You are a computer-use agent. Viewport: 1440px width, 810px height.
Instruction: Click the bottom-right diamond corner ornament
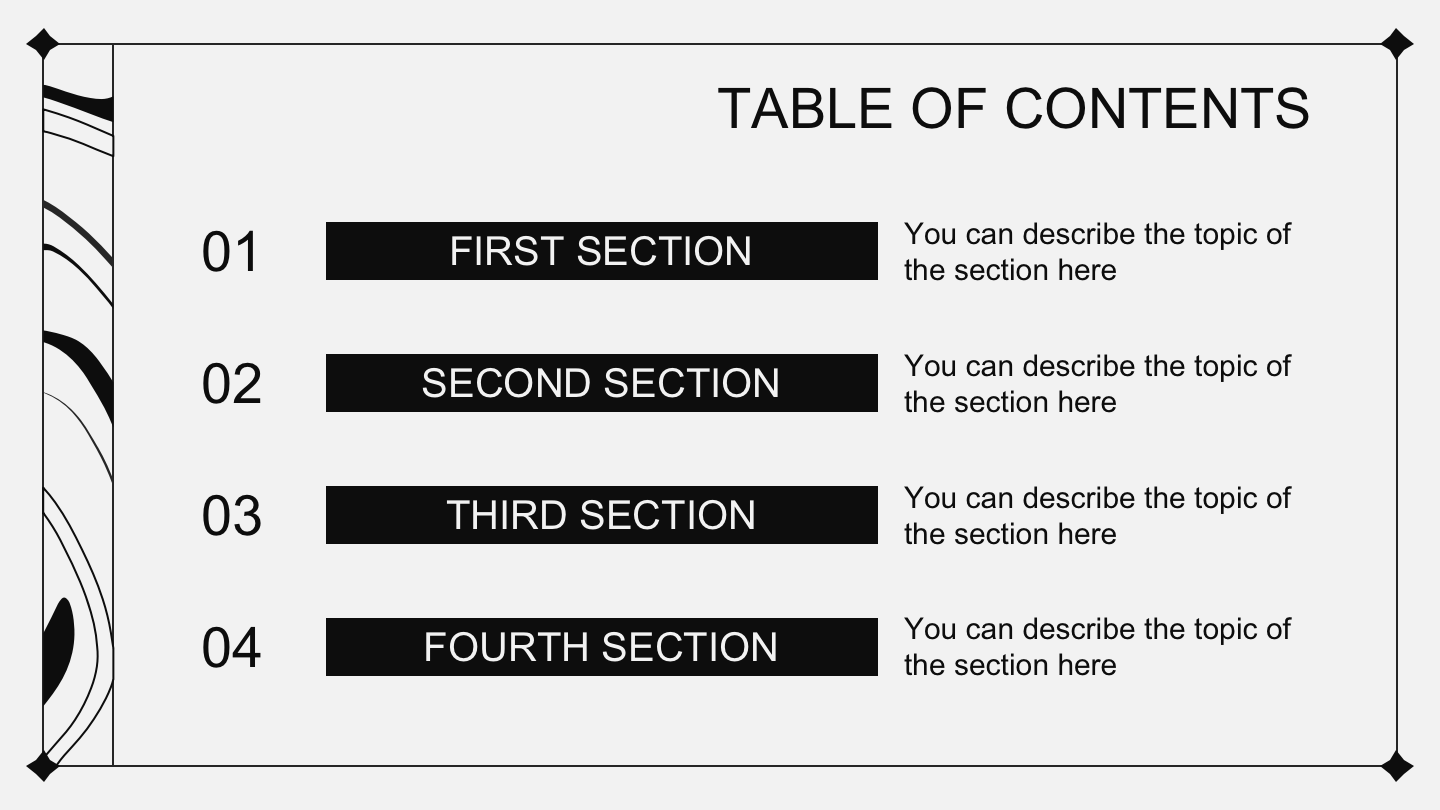(1396, 766)
